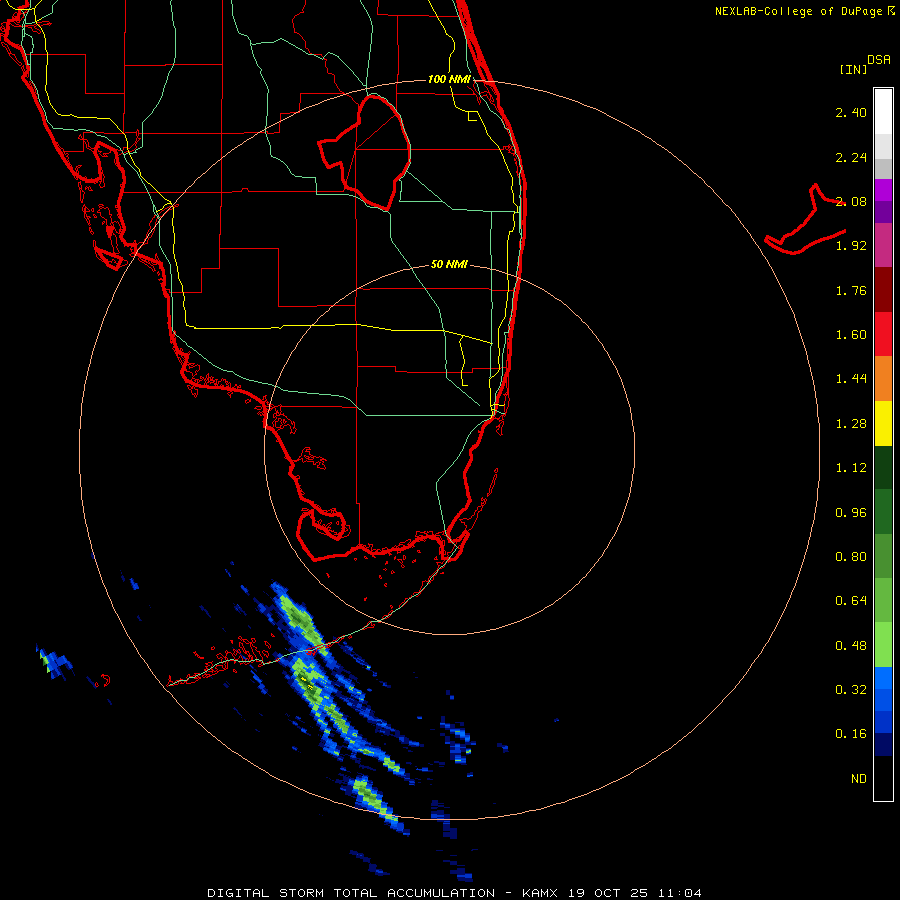Select the 0.80 legend value
This screenshot has height=900, width=900.
pos(851,557)
